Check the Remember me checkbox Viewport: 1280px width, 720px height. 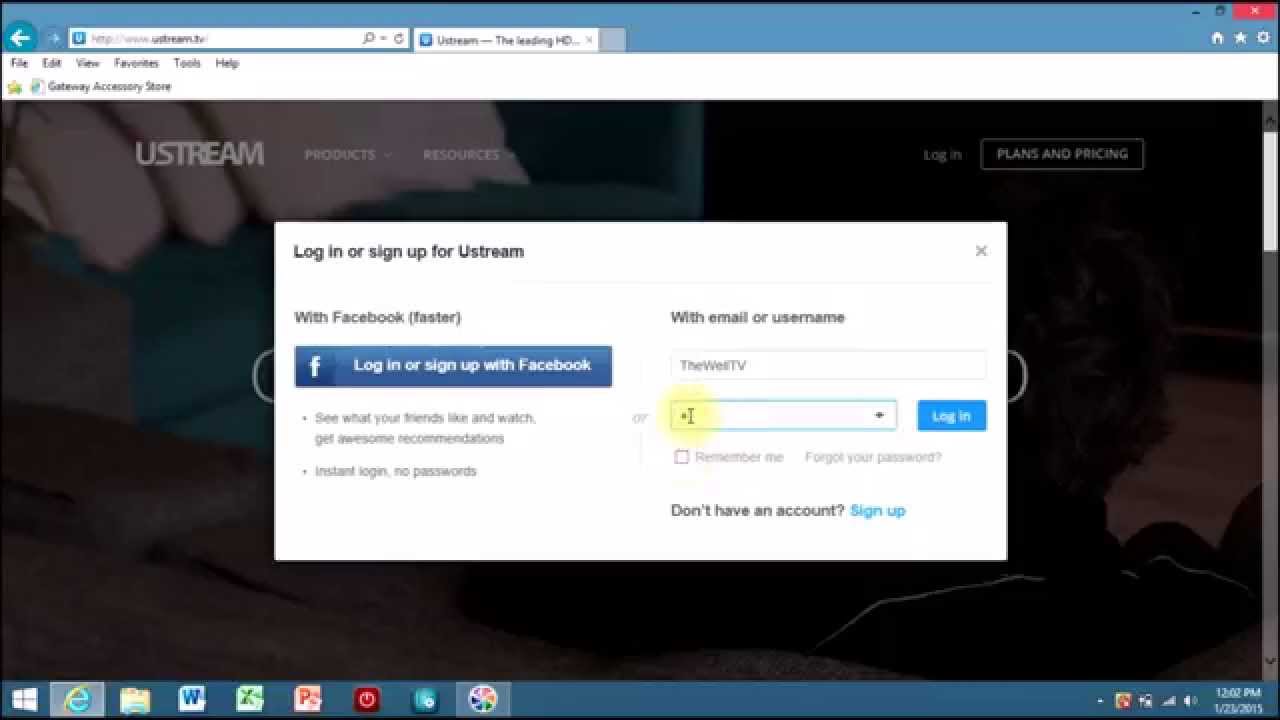(x=681, y=457)
